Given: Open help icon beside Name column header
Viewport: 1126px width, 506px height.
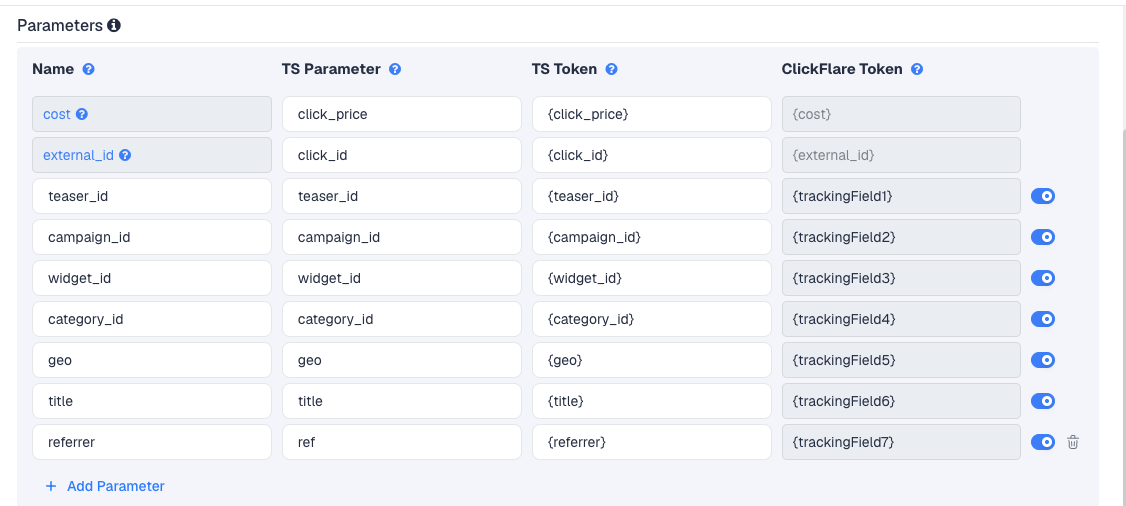Looking at the screenshot, I should click(x=88, y=70).
